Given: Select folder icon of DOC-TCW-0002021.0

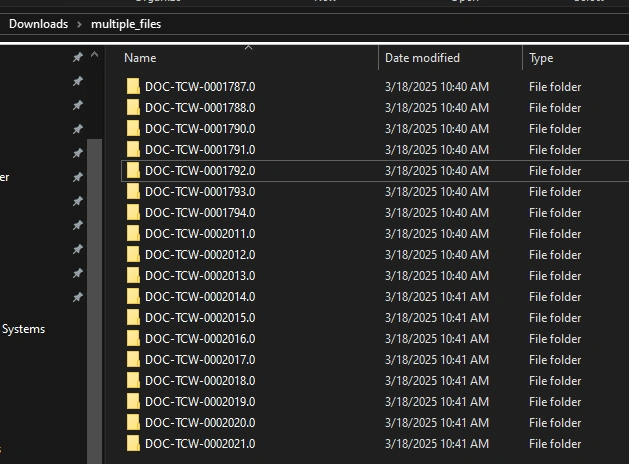Looking at the screenshot, I should click(133, 444).
